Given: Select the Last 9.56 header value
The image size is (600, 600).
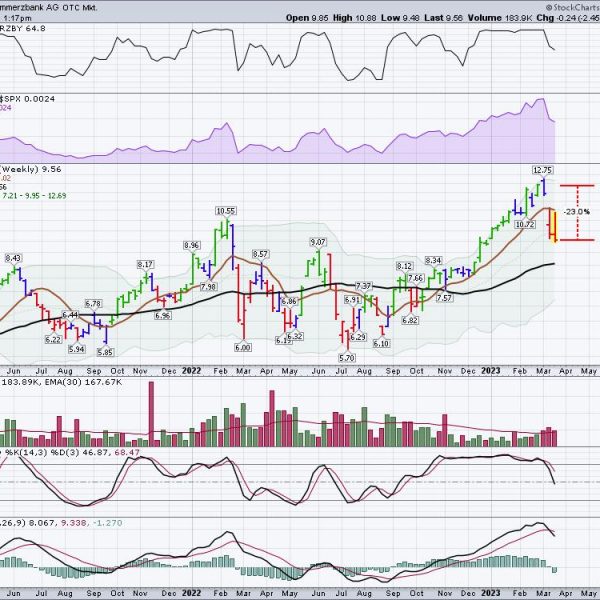Looking at the screenshot, I should point(441,18).
